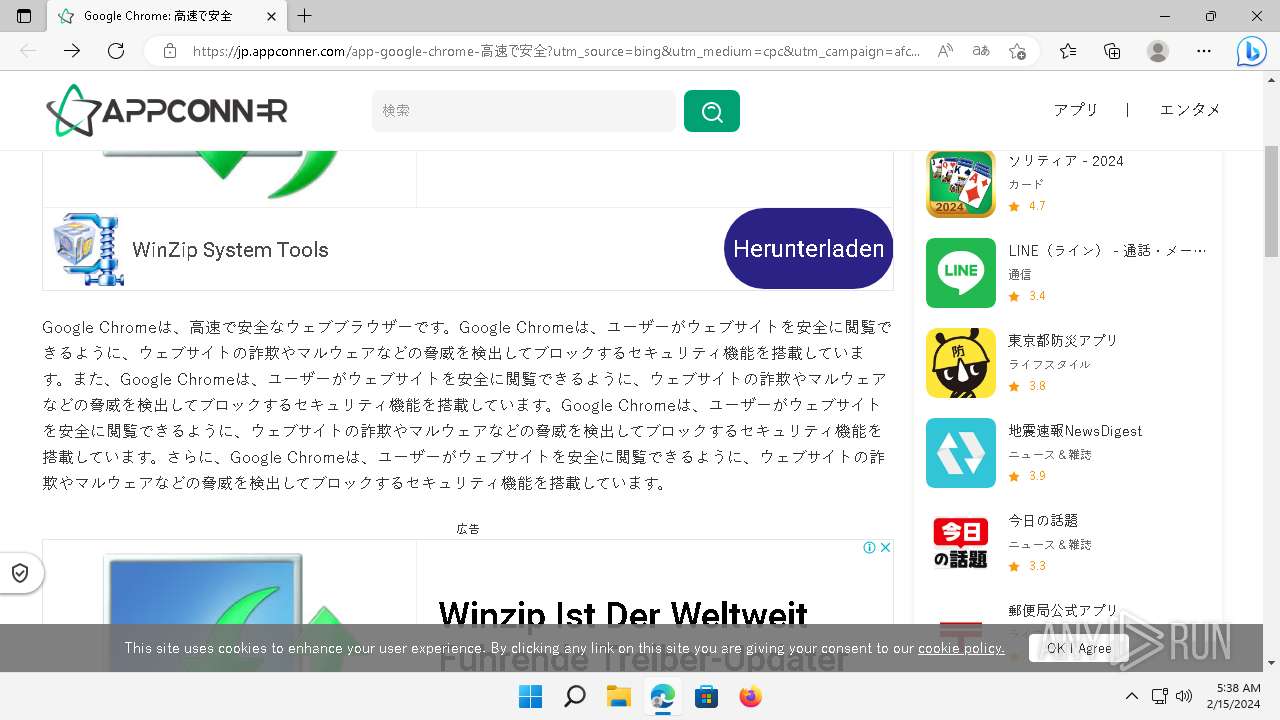Close the Google Chrome tab
Screen dimensions: 1280x720
pyautogui.click(x=272, y=17)
